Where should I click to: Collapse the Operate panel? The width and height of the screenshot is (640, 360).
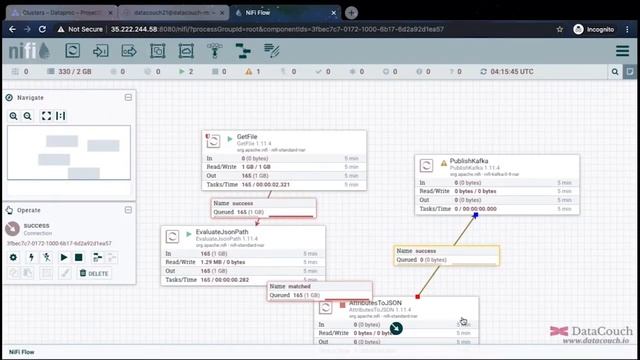128,210
